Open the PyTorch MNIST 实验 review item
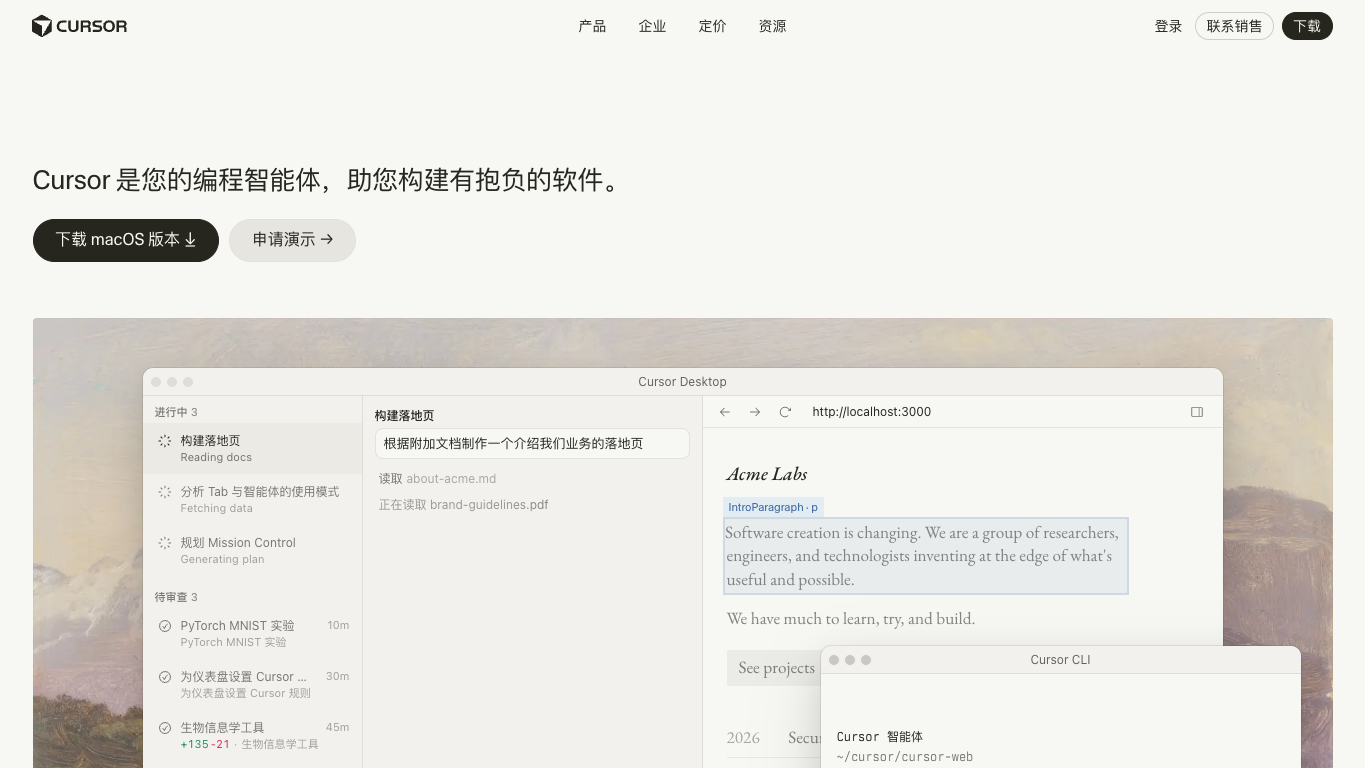 point(253,633)
